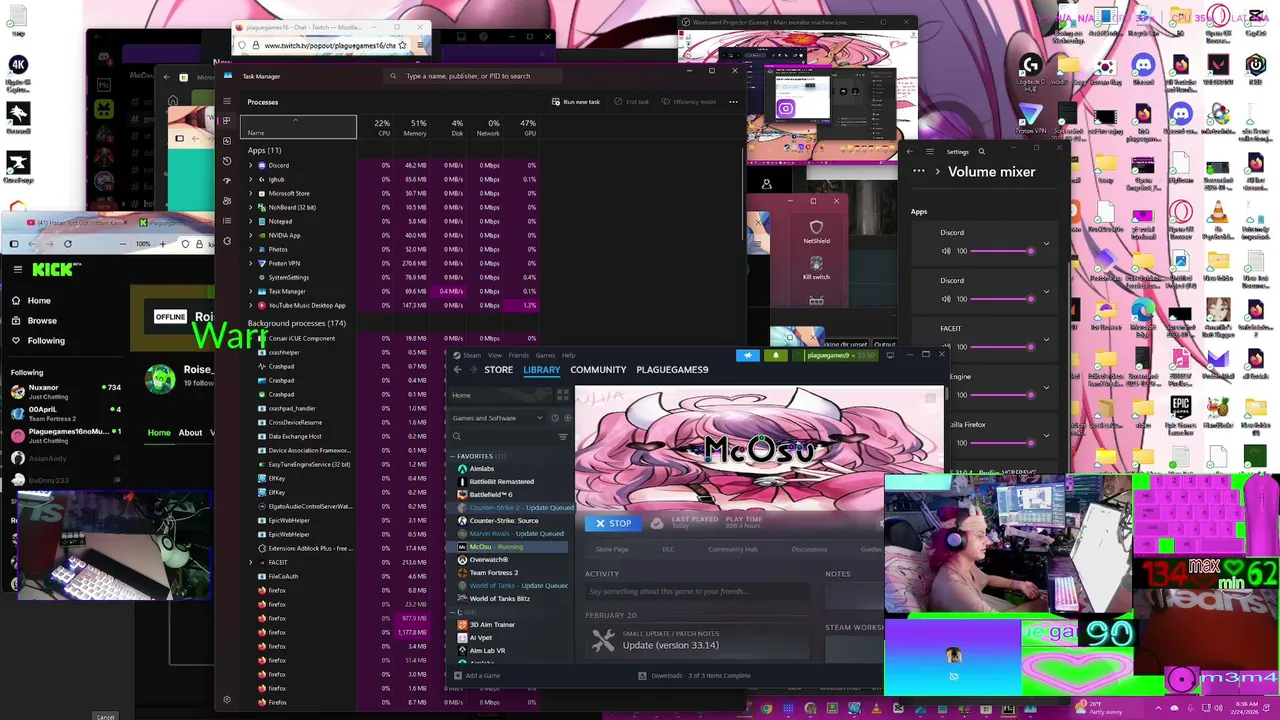Open Steam library advanced filter icon
The height and width of the screenshot is (720, 1280).
point(563,437)
